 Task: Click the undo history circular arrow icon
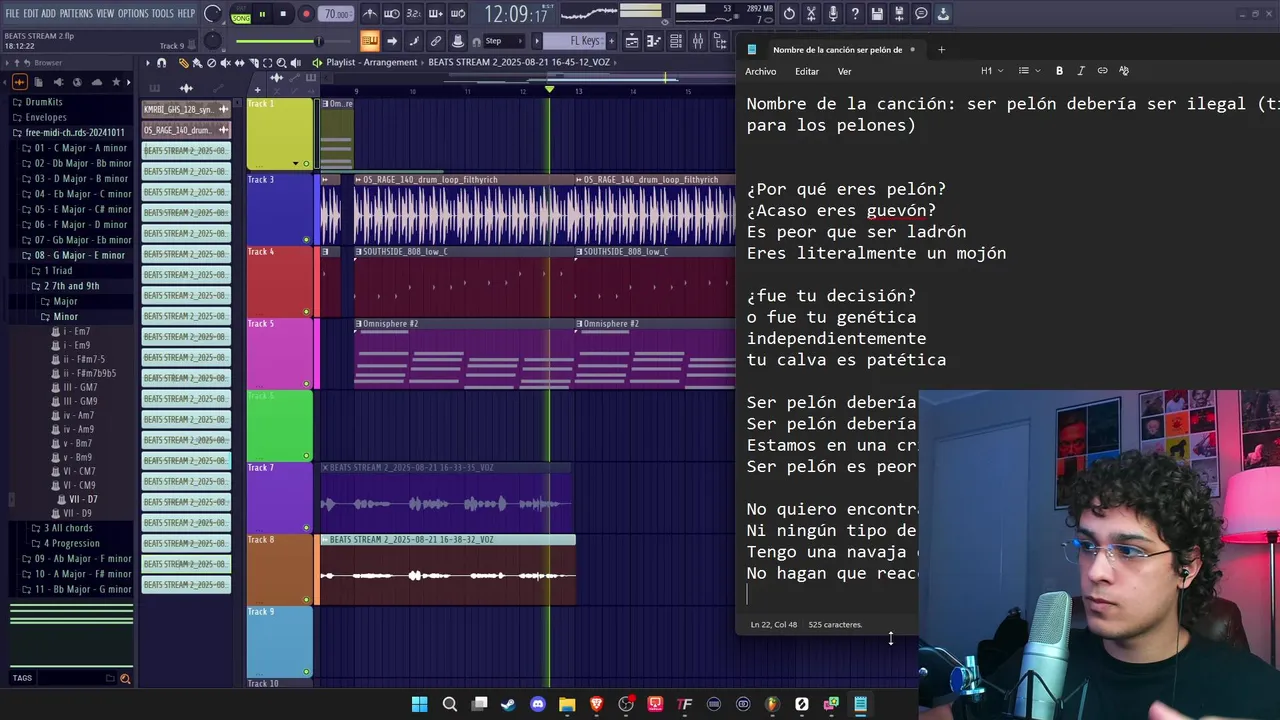point(789,14)
